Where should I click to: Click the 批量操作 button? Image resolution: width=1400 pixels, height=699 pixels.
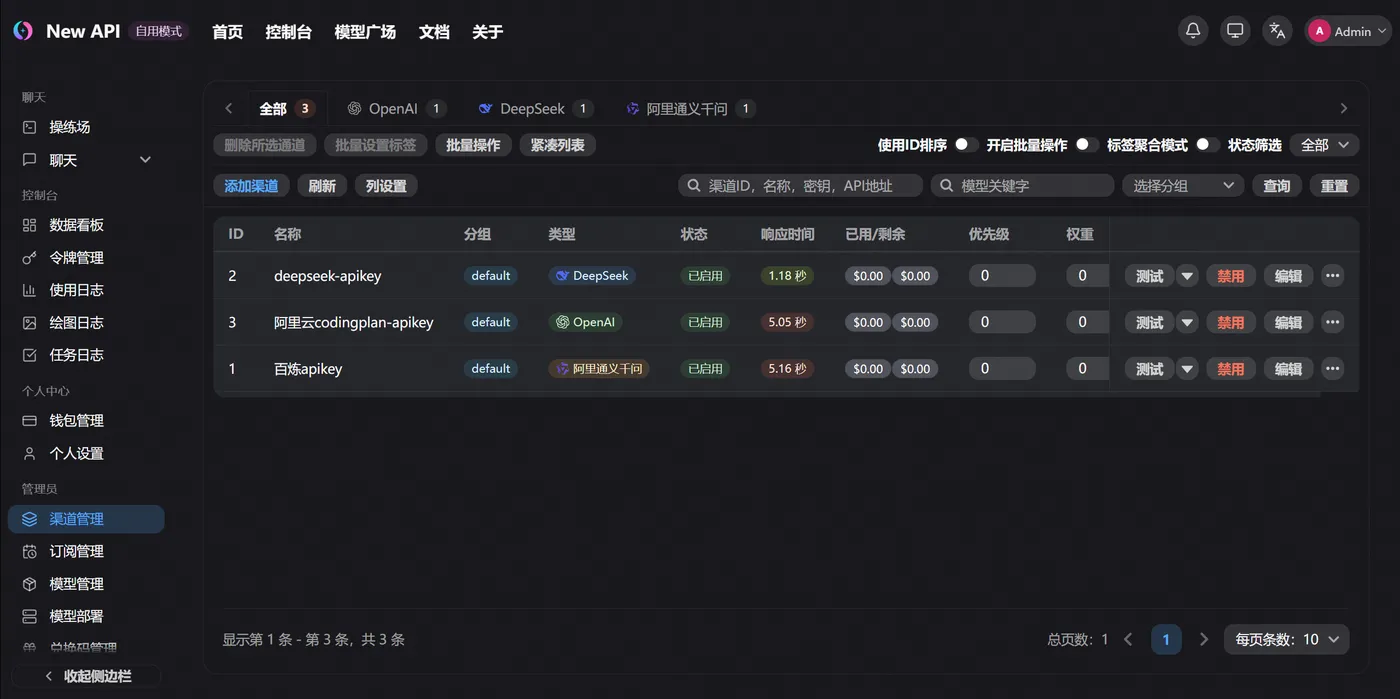point(473,145)
